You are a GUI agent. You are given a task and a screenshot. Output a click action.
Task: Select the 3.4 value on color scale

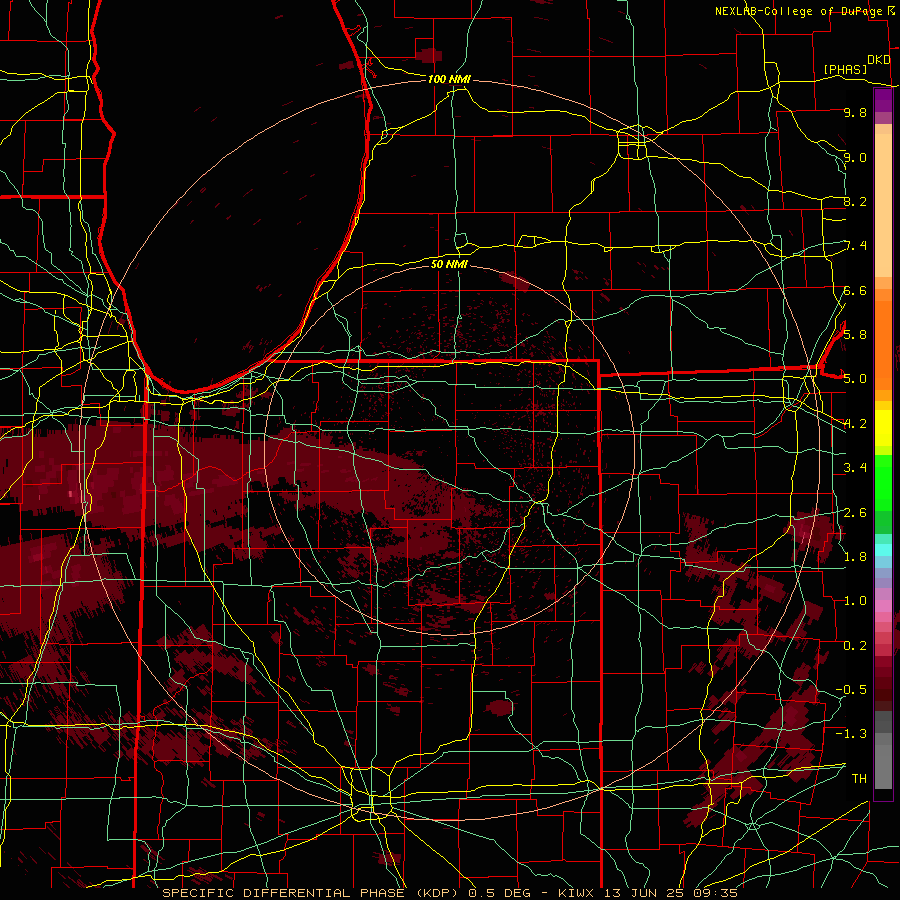coord(855,468)
